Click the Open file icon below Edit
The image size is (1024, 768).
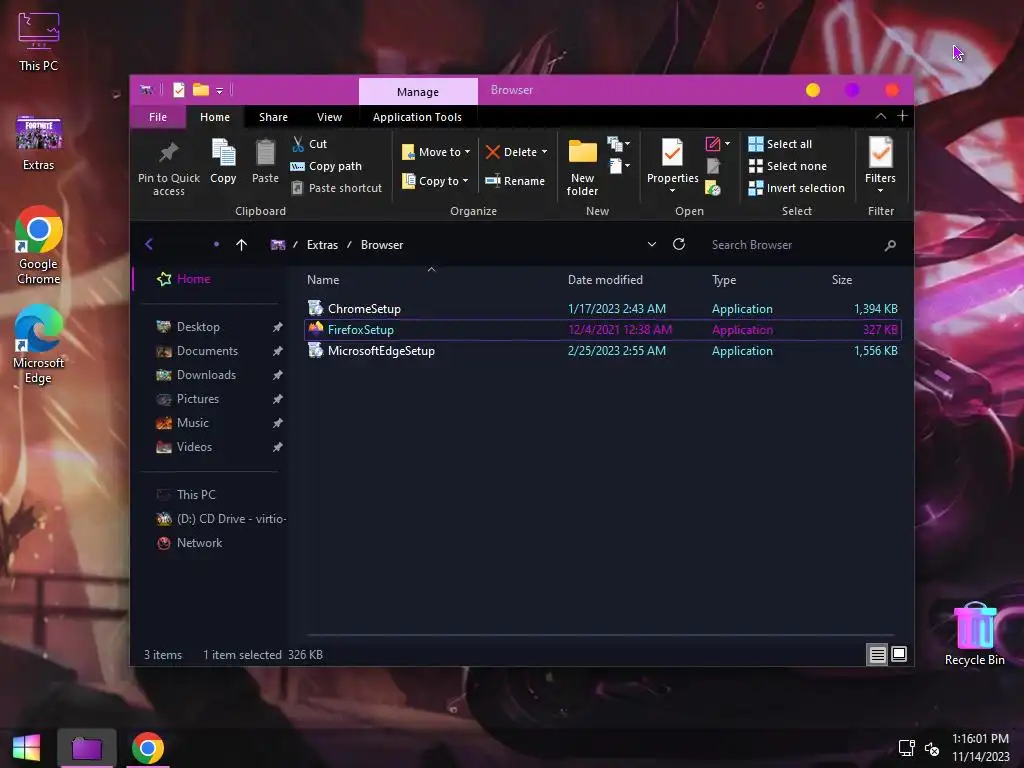pyautogui.click(x=712, y=166)
